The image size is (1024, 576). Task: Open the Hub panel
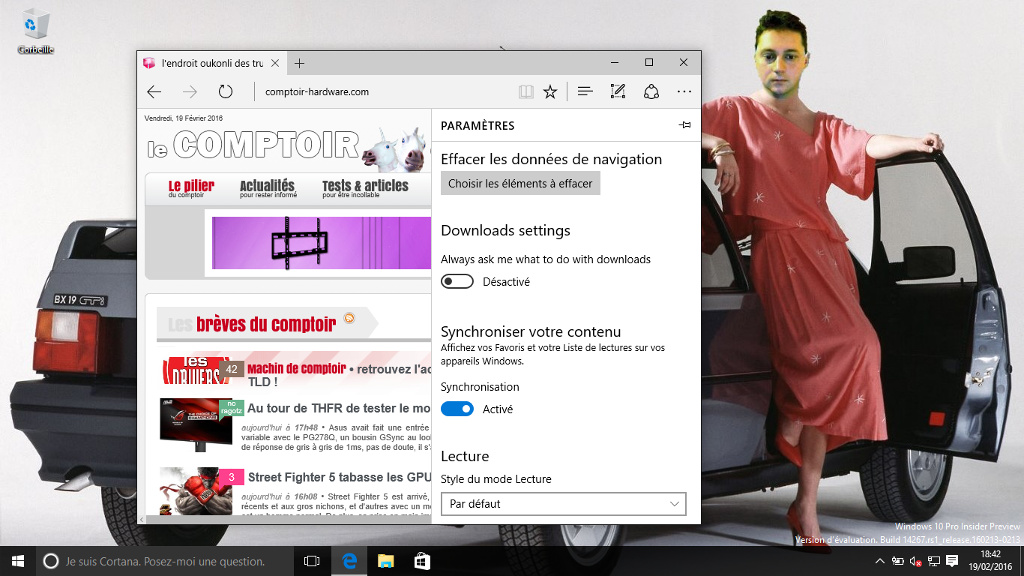[584, 91]
